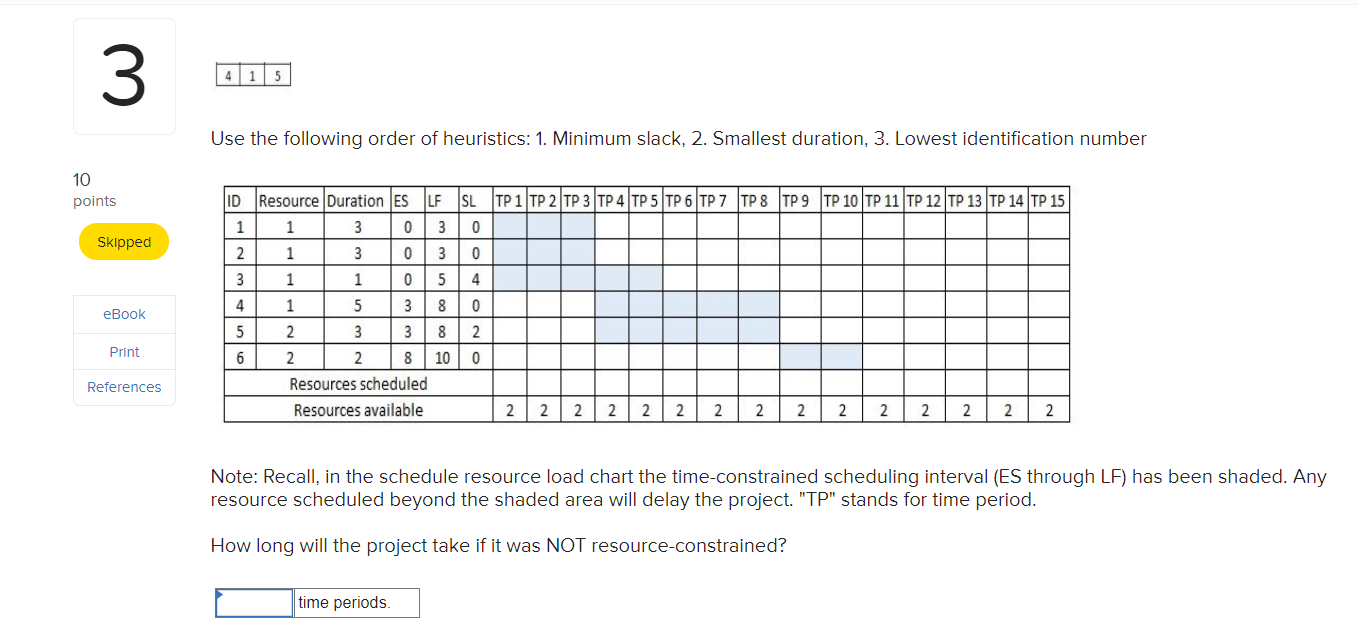Click the small box labeled 1
This screenshot has height=627, width=1358.
[252, 75]
